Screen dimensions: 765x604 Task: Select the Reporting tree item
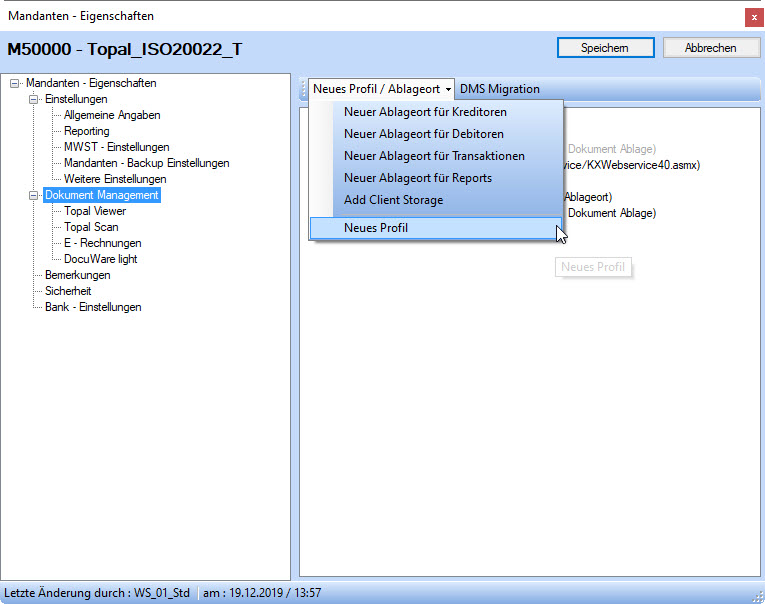(x=87, y=132)
